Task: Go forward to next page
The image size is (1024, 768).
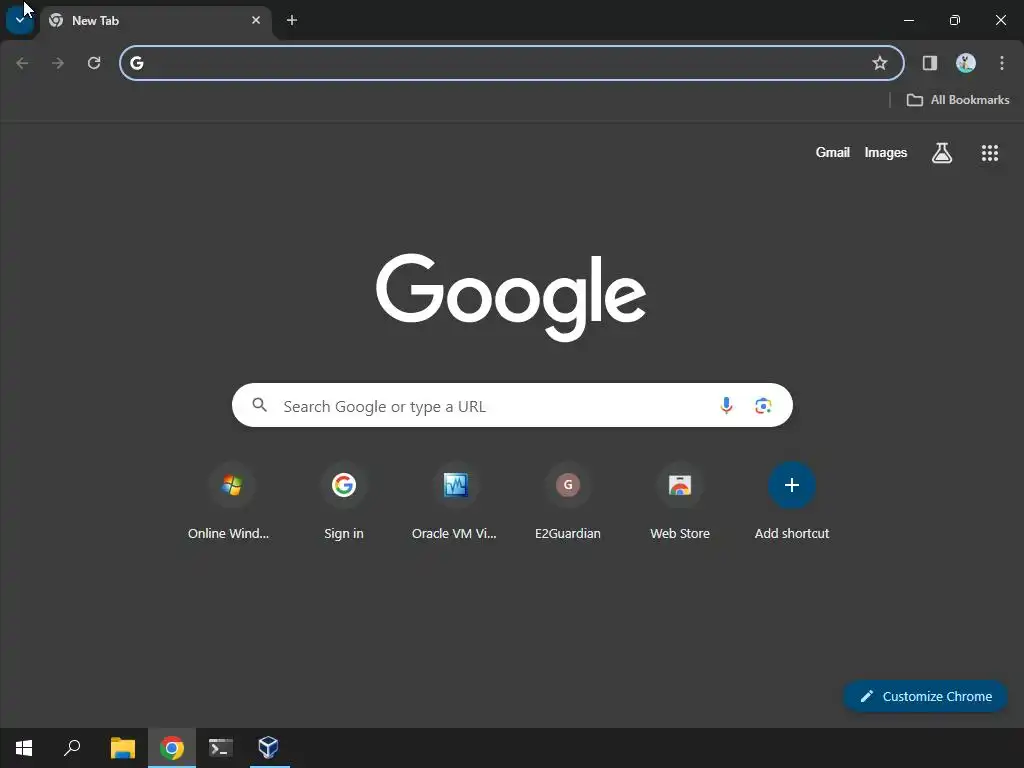Action: pyautogui.click(x=58, y=63)
